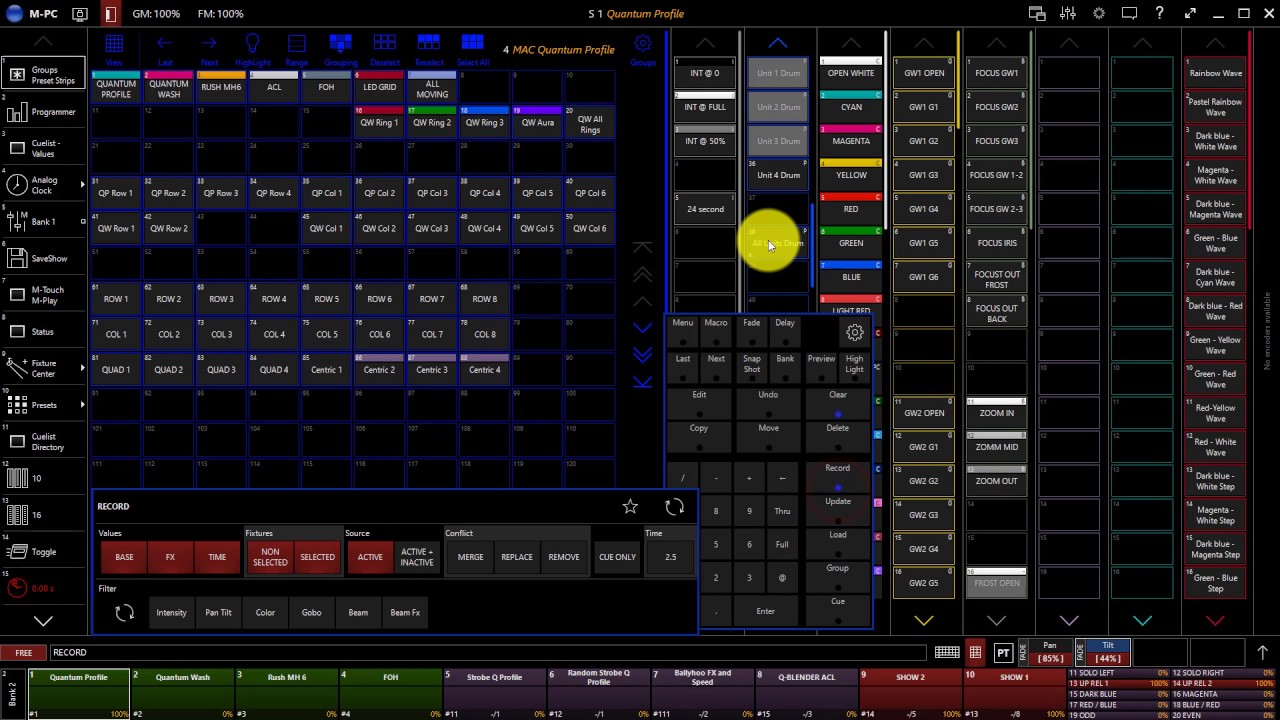Open Cuelist Values view
This screenshot has height=720, width=1280.
point(43,148)
